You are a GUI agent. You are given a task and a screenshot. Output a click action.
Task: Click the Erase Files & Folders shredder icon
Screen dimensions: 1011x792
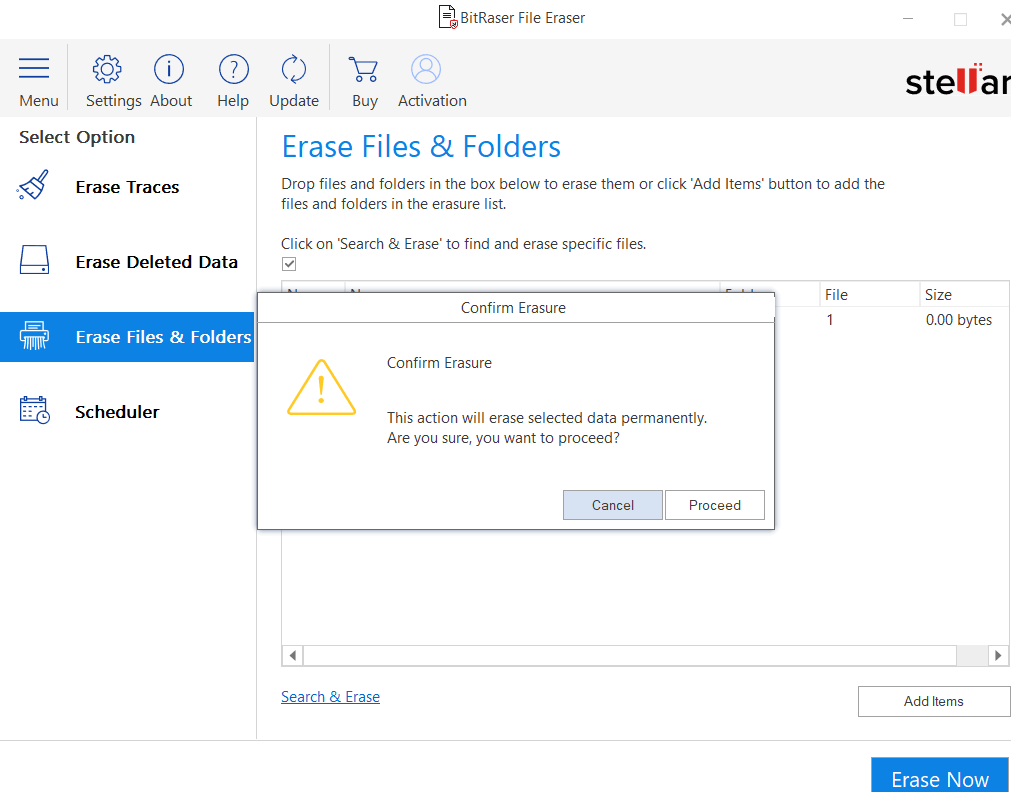point(34,335)
